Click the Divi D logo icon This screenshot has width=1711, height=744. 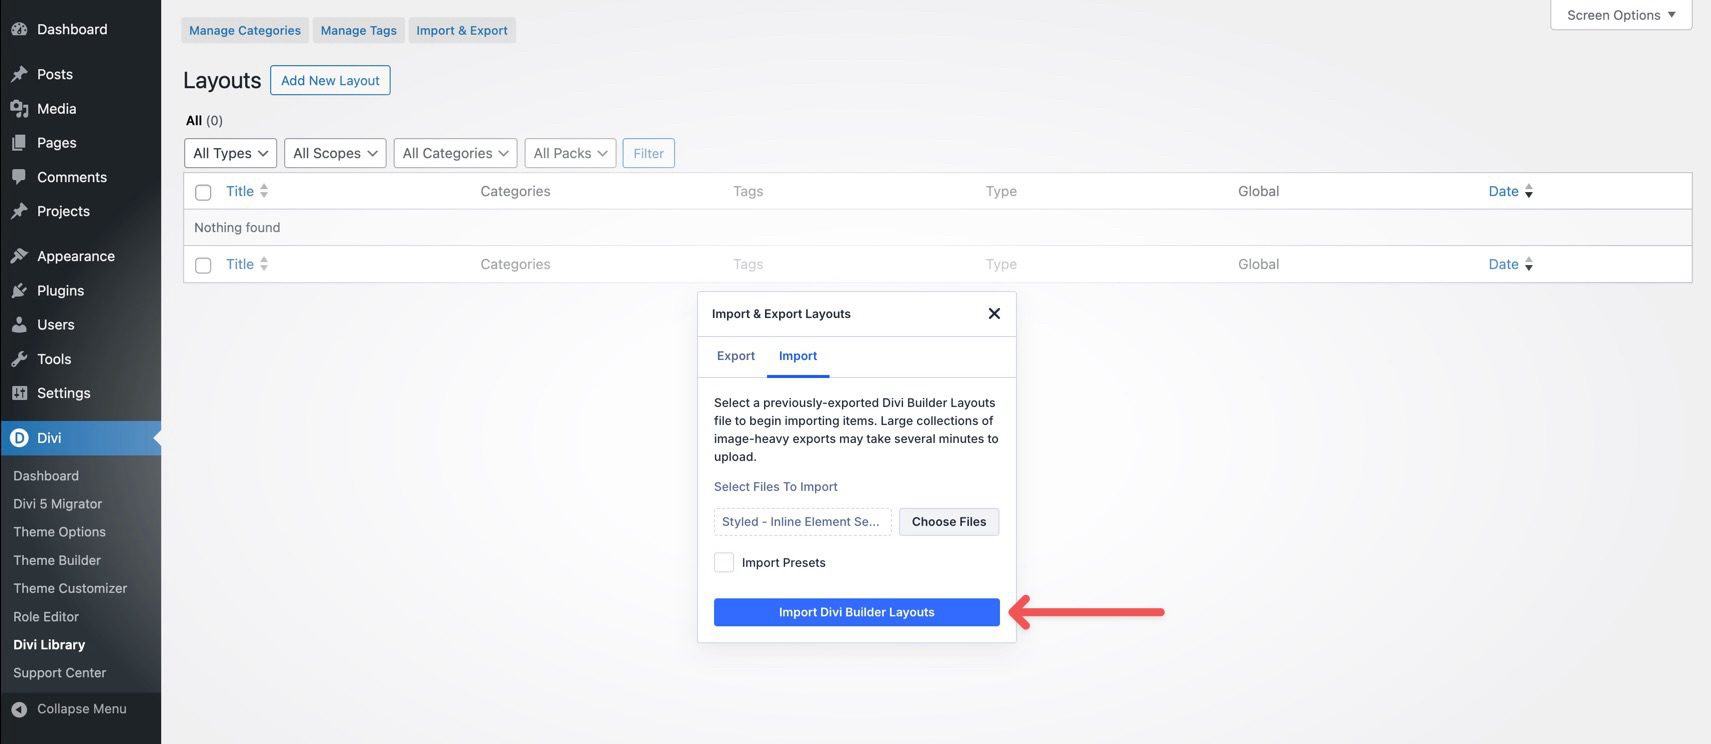click(x=19, y=438)
